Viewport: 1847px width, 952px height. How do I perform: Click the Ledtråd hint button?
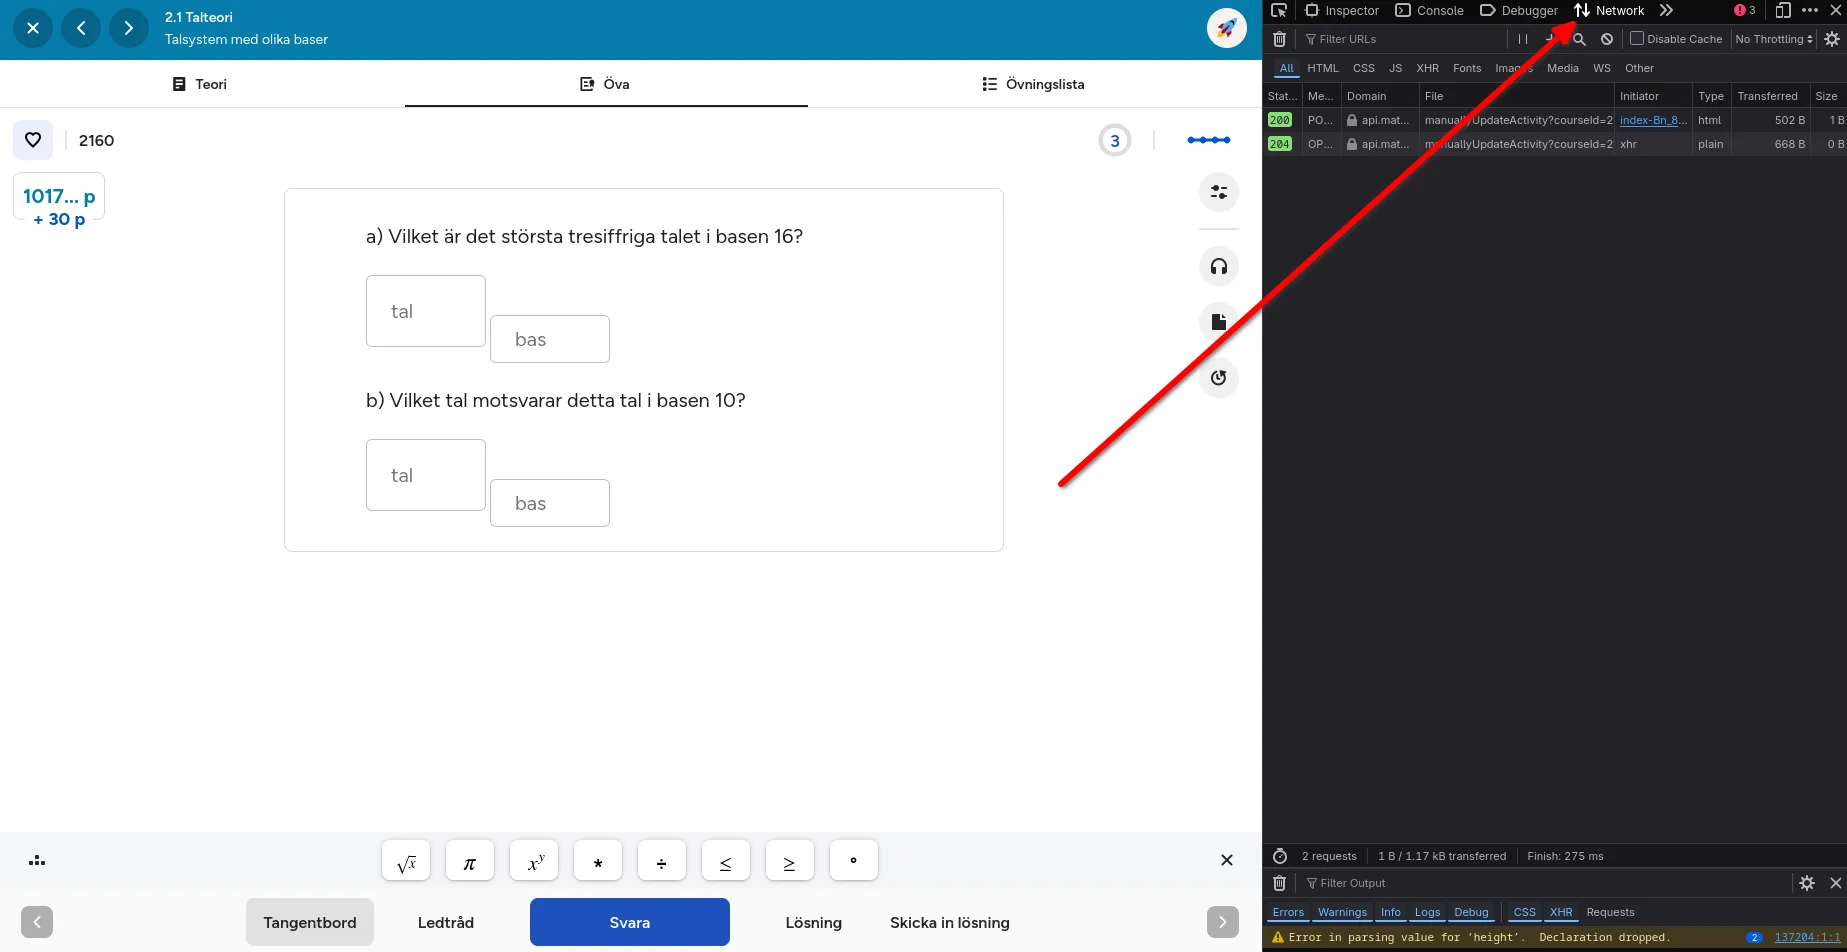tap(446, 922)
